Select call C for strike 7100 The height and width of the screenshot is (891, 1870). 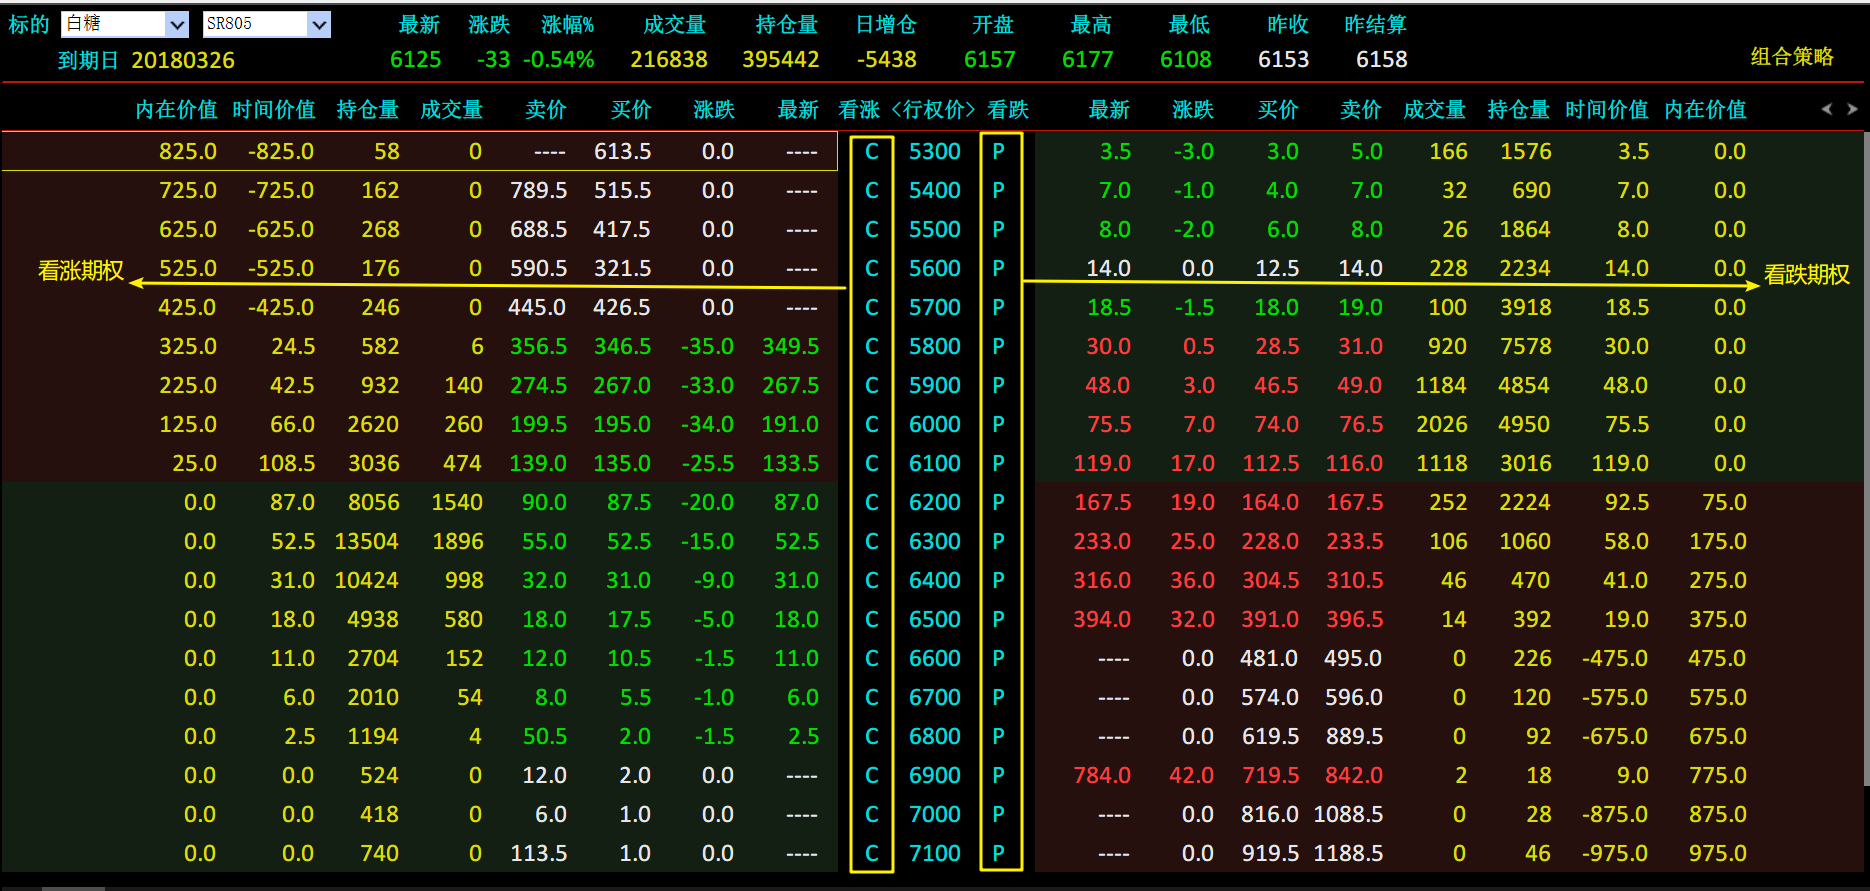(x=872, y=854)
